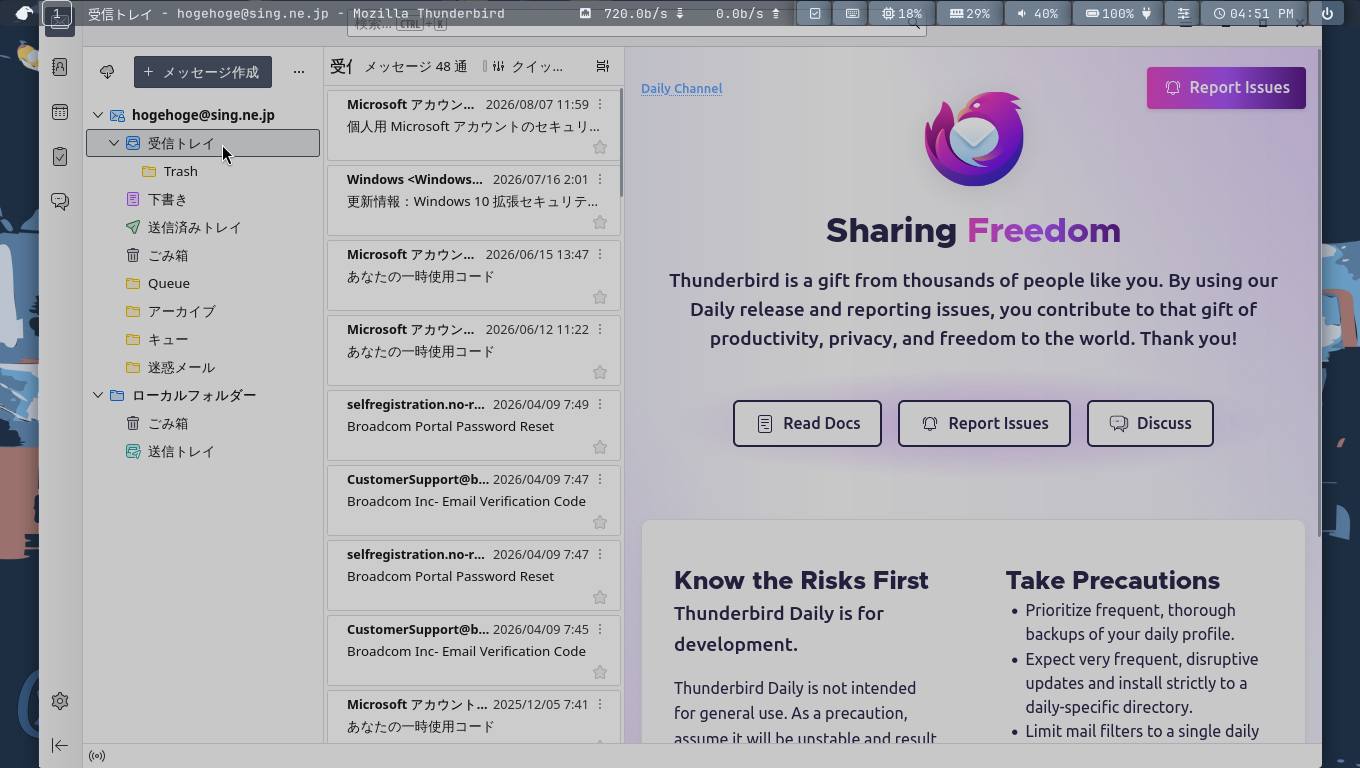
Task: Star the Windows 10 update message
Action: [x=600, y=222]
